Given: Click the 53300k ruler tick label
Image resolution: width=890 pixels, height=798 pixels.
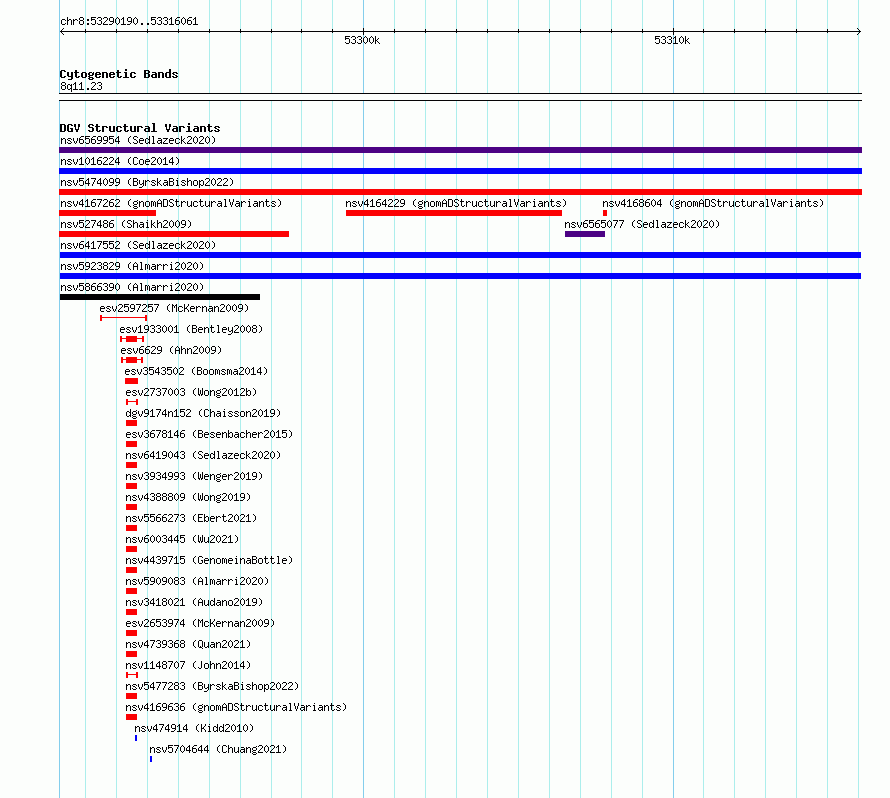Looking at the screenshot, I should (362, 40).
